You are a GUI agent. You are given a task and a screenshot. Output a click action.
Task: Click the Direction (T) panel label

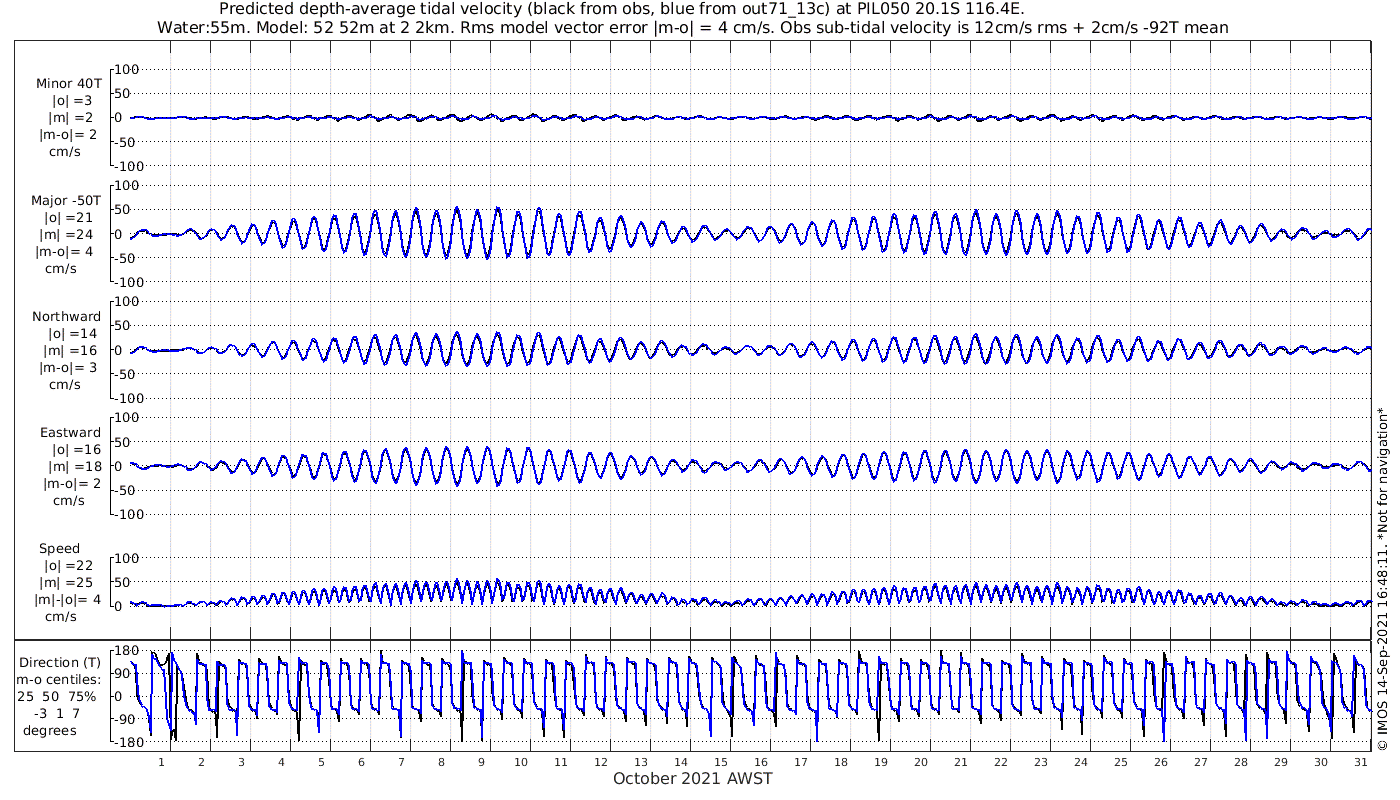[x=62, y=663]
